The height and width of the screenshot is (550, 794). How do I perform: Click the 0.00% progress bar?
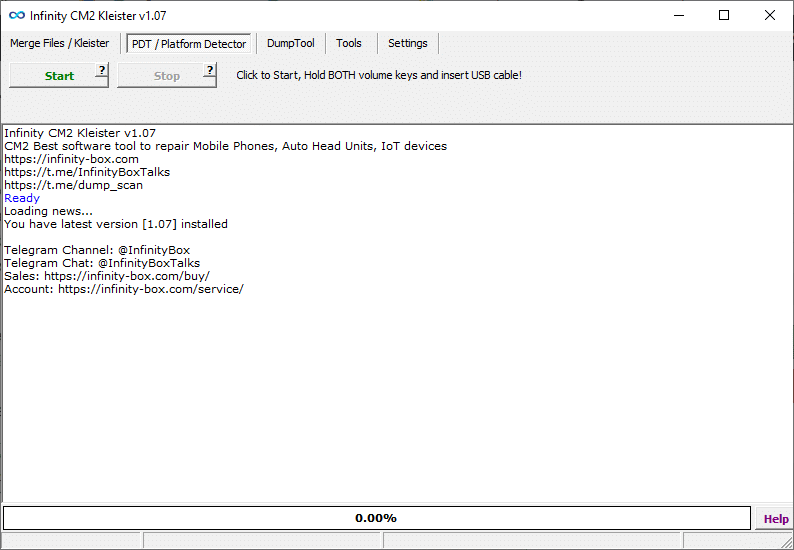(x=376, y=518)
